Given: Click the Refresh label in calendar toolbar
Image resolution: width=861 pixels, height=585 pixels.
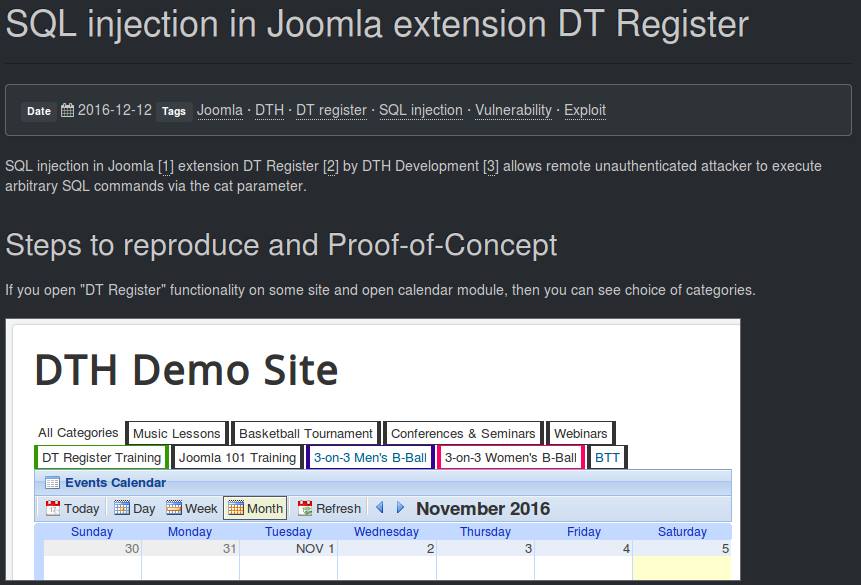Looking at the screenshot, I should [338, 509].
